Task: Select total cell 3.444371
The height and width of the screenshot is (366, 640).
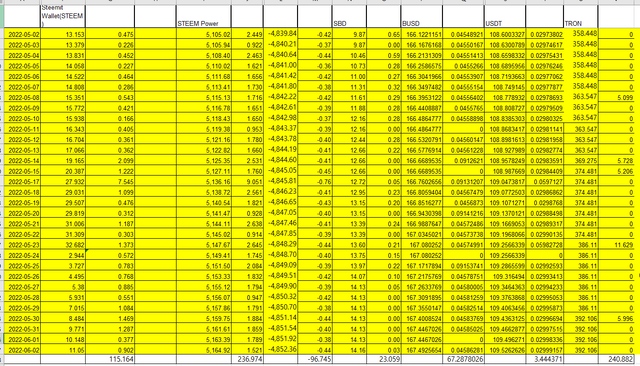Action: tap(545, 359)
